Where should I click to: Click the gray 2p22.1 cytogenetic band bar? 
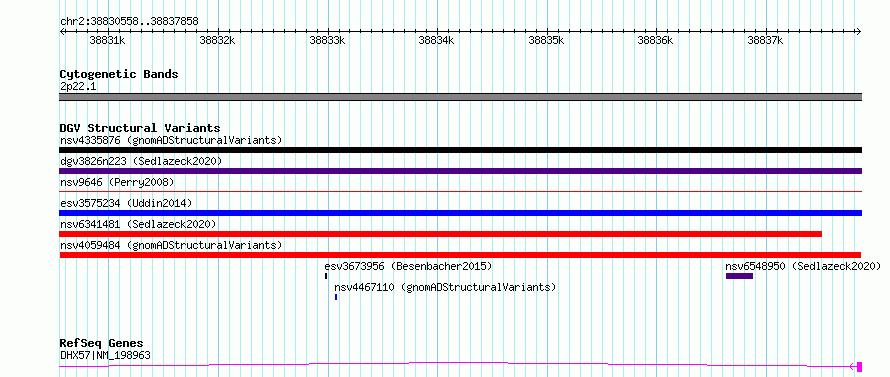460,97
